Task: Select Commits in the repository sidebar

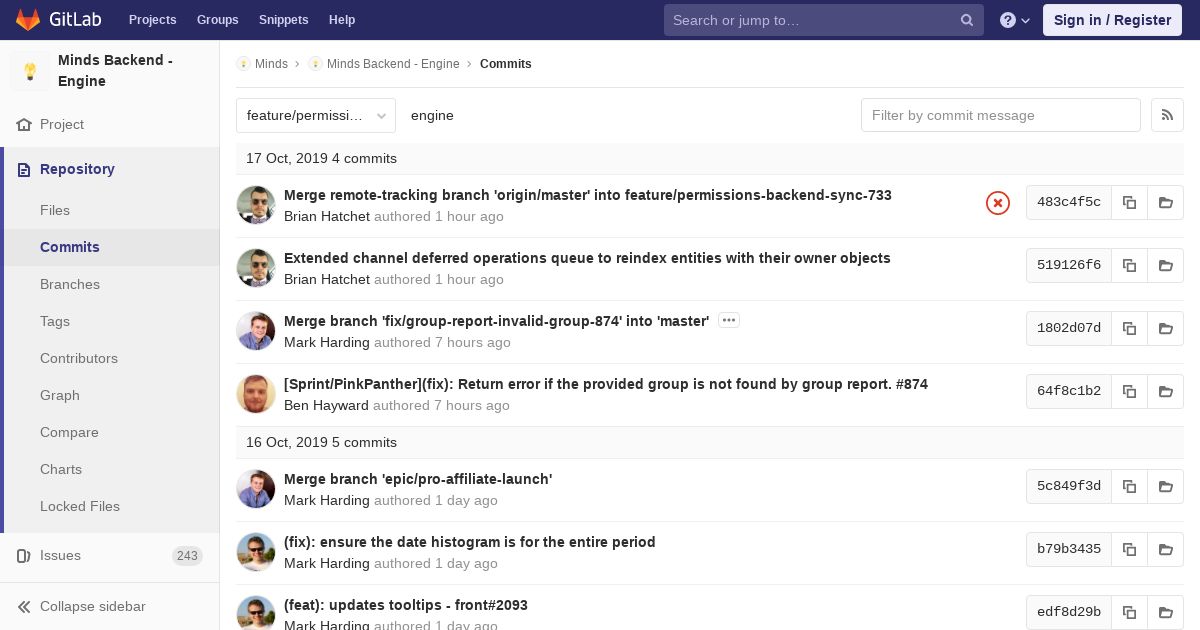Action: coord(70,247)
